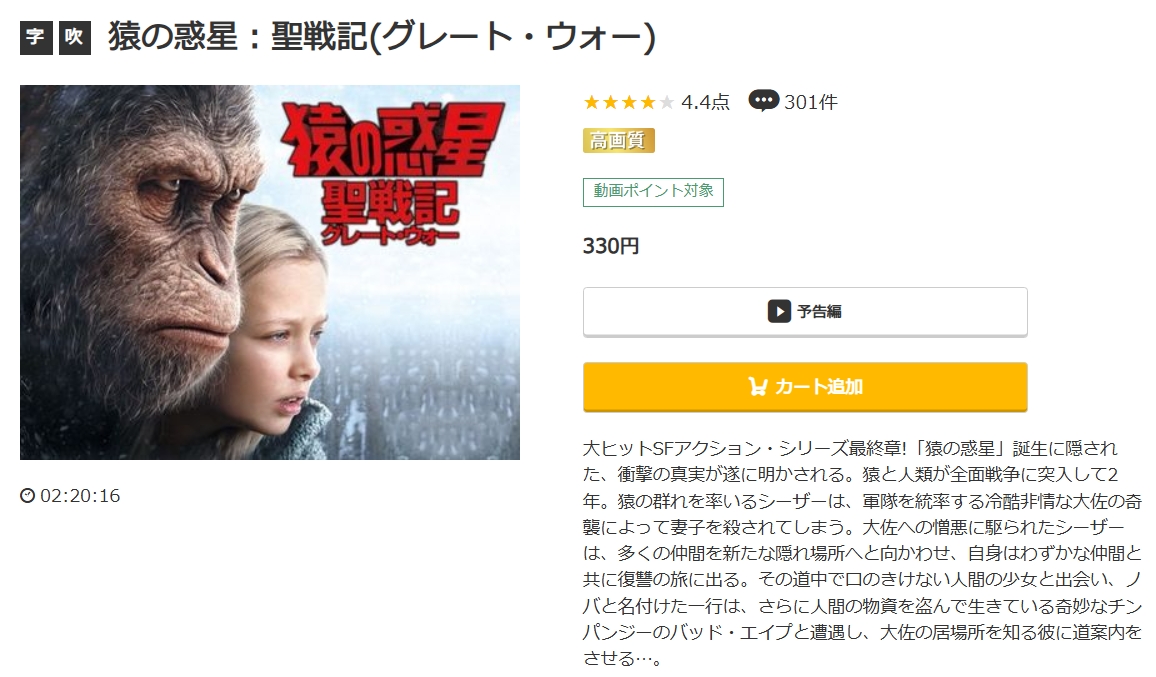Click the 02:20:16 duration text
This screenshot has height=677, width=1156.
80,496
